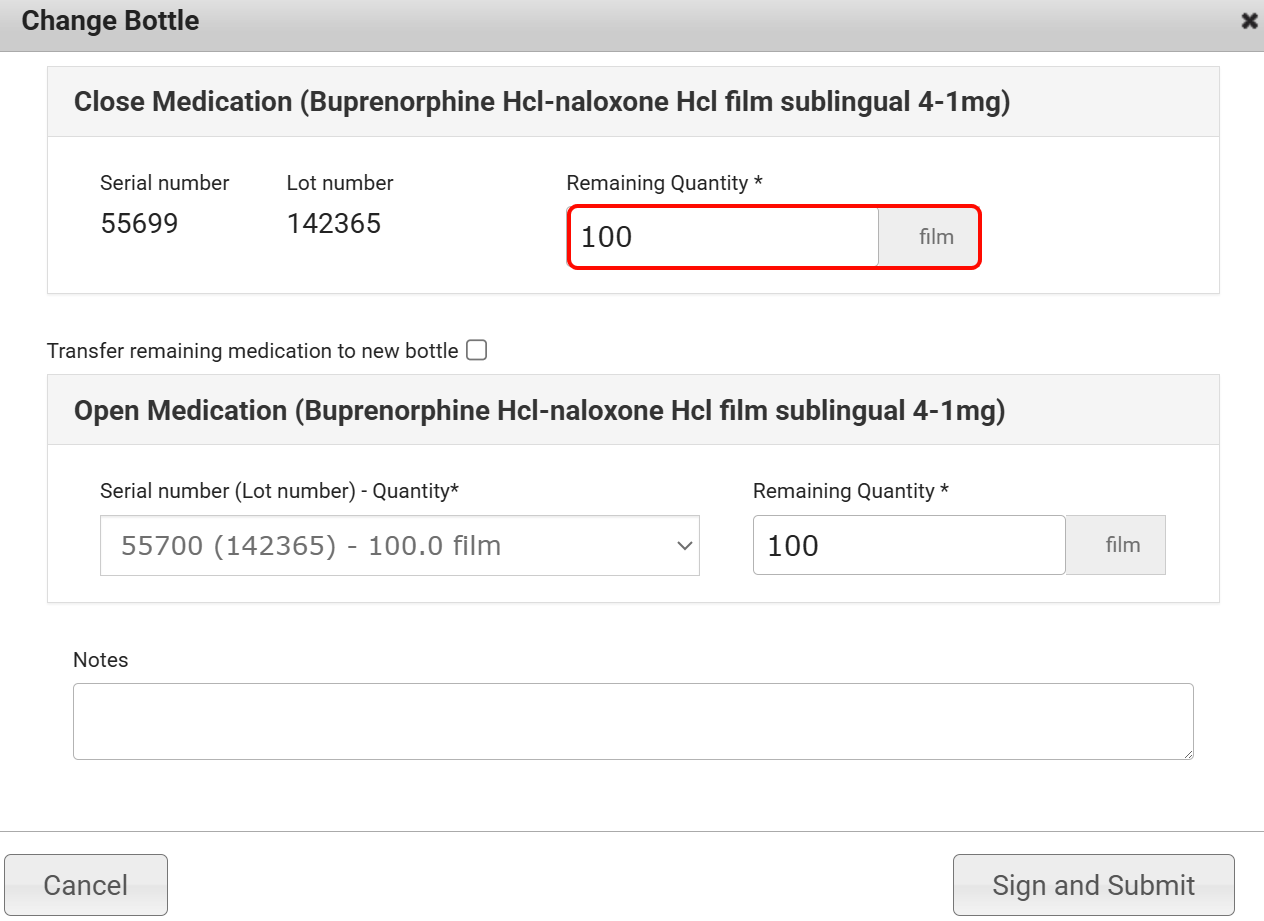Screen dimensions: 1264x921
Task: Click the film unit tag in Open Medication
Action: (1122, 546)
